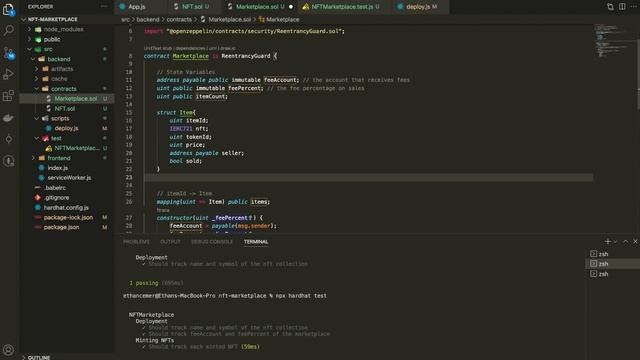Click the unsaved dot on Marketplace.sol tab

click(x=291, y=7)
